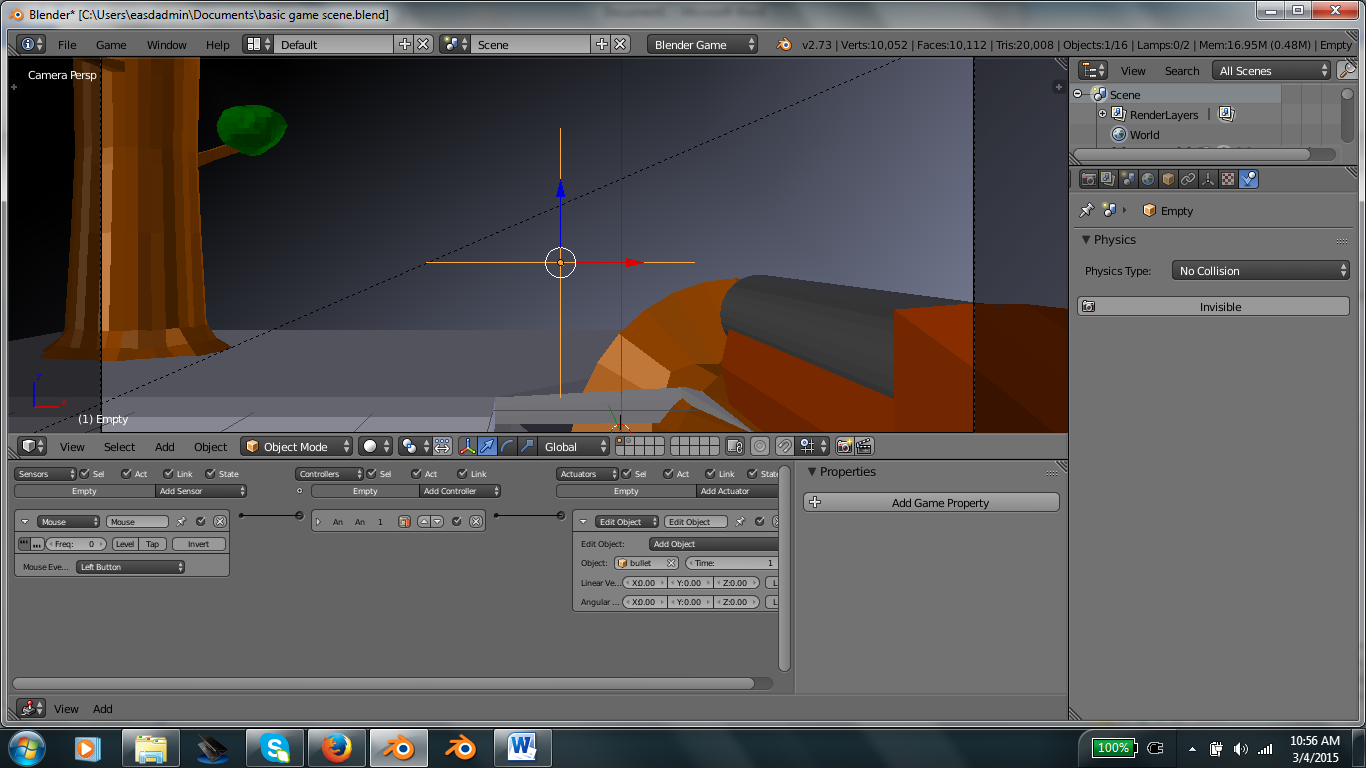The width and height of the screenshot is (1366, 768).
Task: Open the Help menu
Action: 218,45
